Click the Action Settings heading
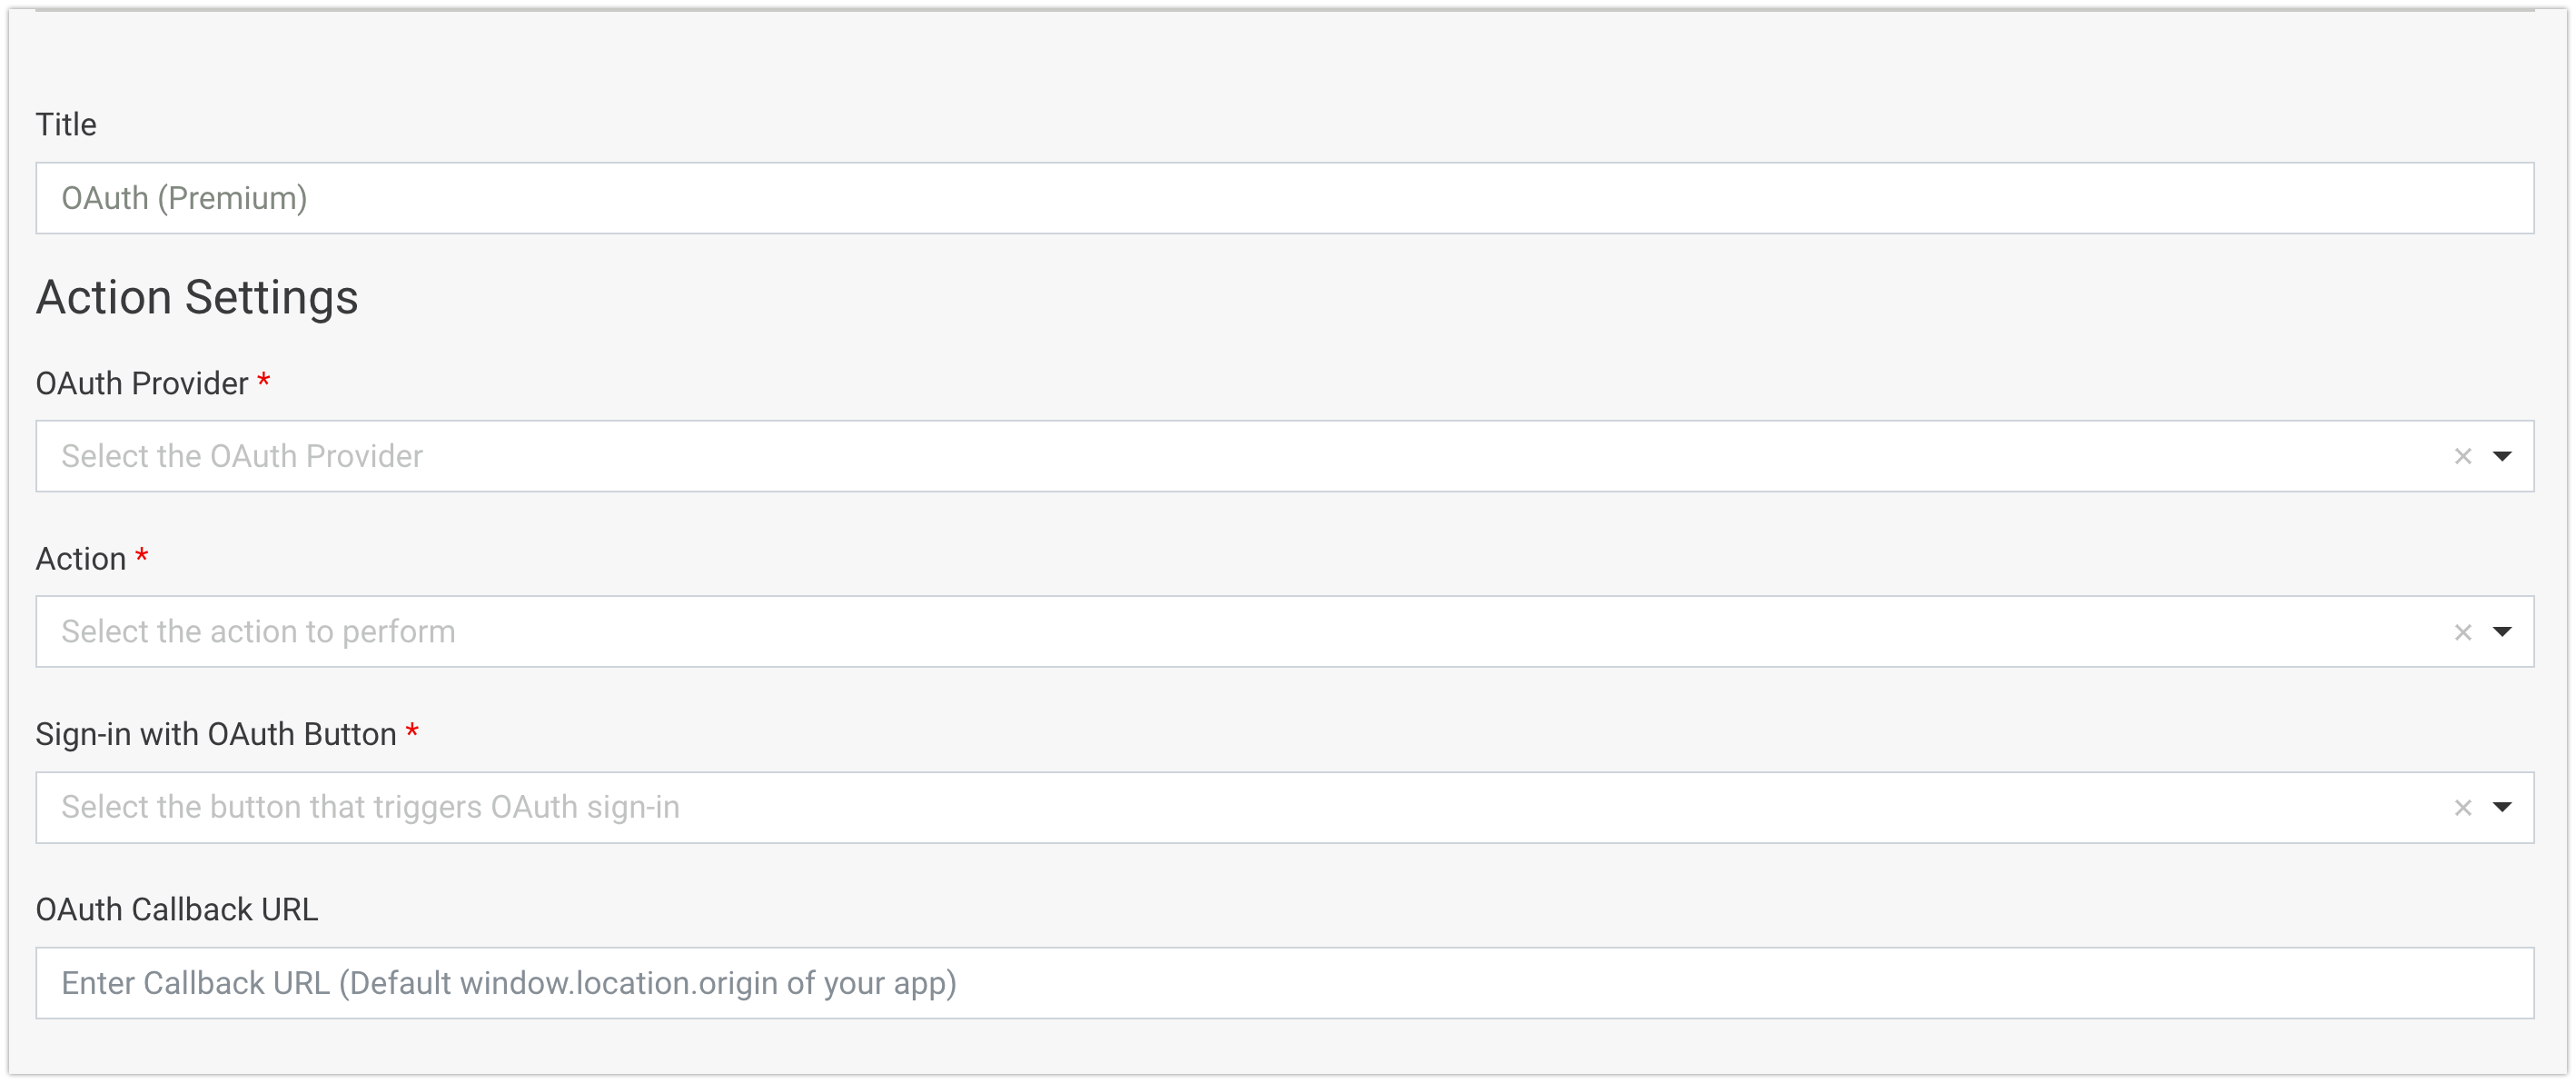This screenshot has width=2576, height=1083. tap(197, 297)
